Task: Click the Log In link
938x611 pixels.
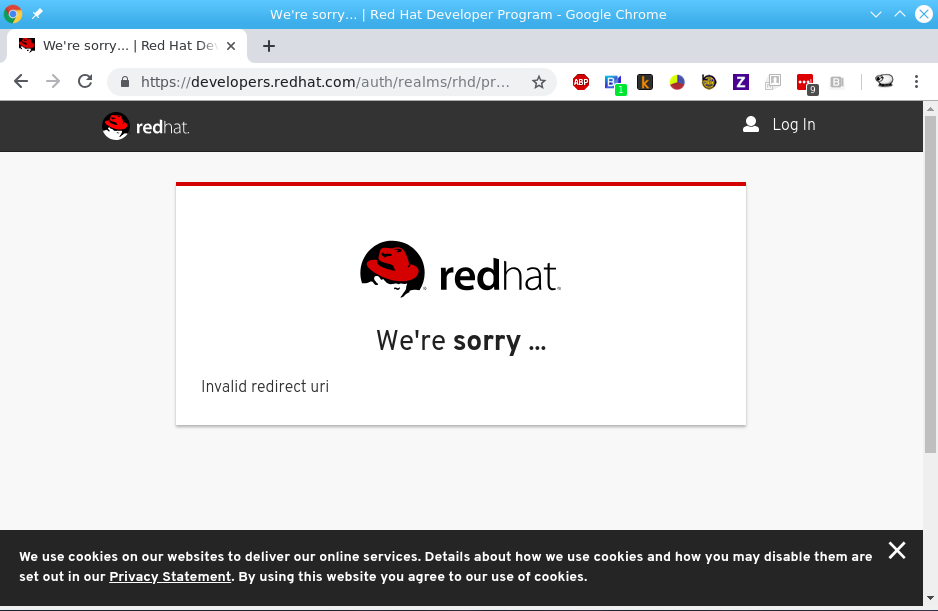Action: tap(794, 124)
